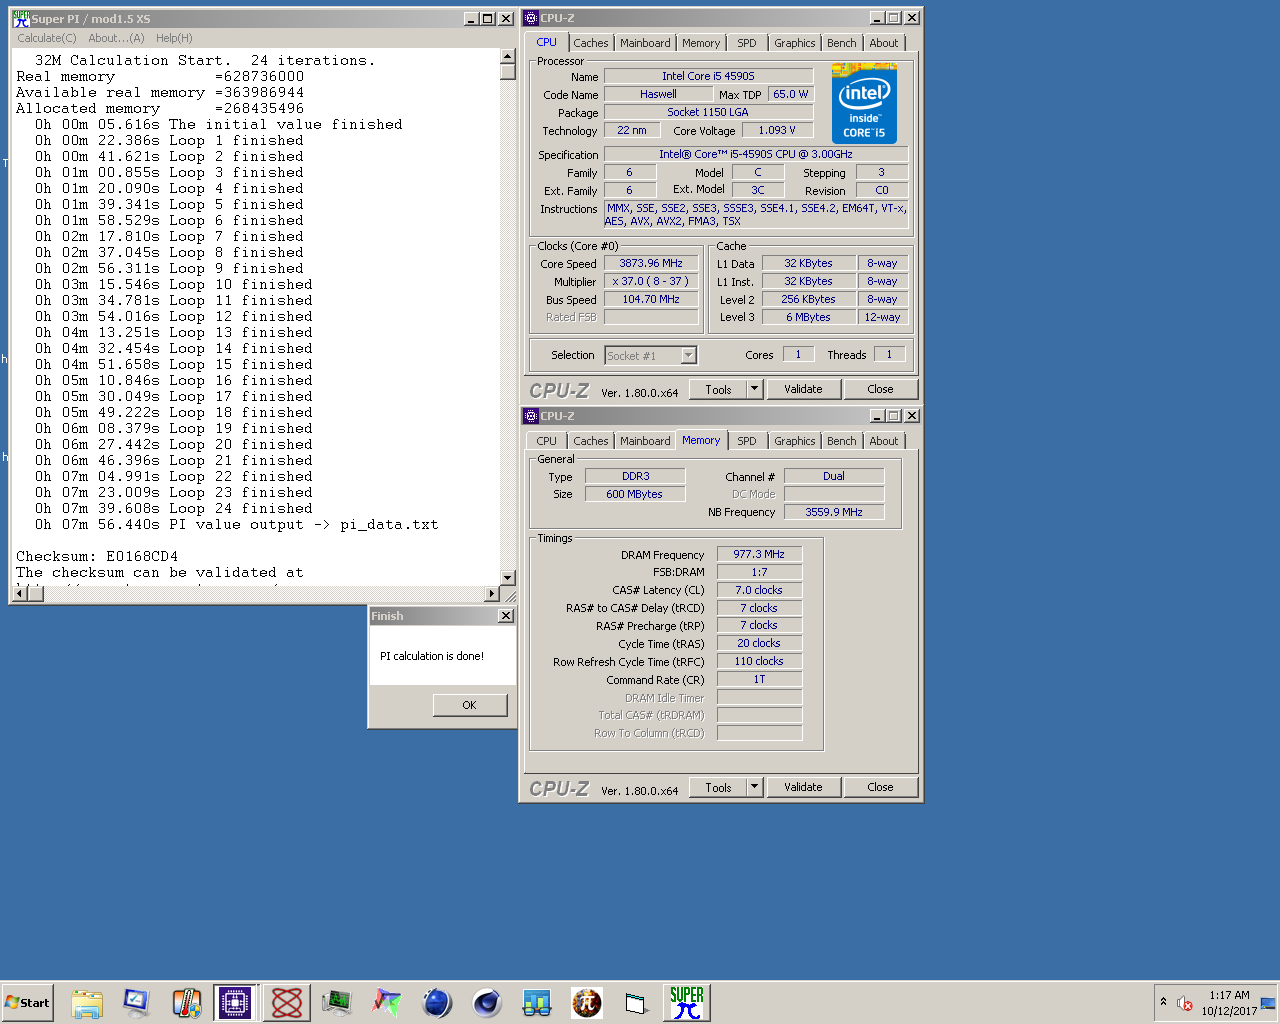Click the upper CPU-Z window title icon

[x=531, y=18]
